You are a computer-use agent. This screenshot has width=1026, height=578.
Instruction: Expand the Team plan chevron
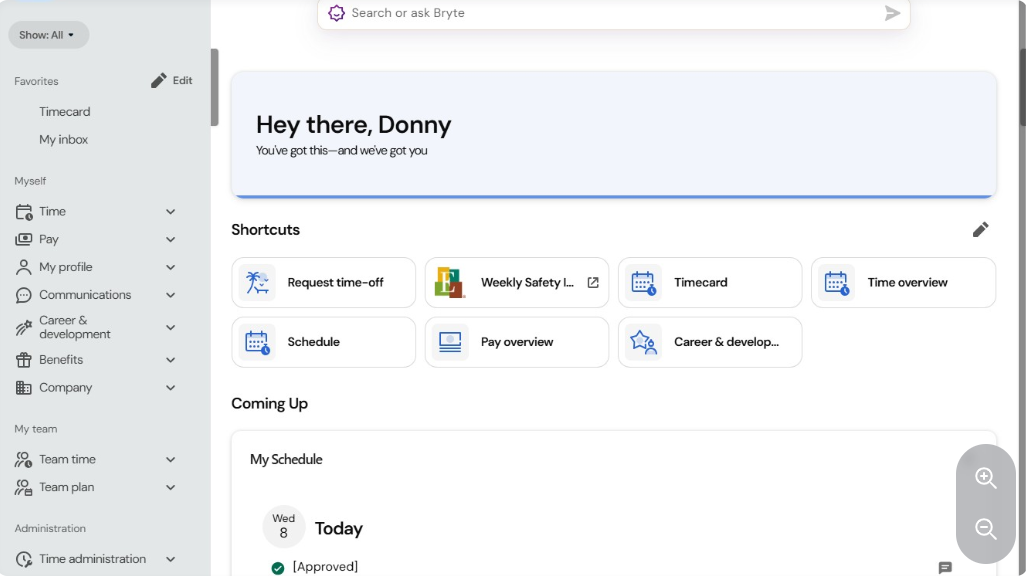(170, 488)
